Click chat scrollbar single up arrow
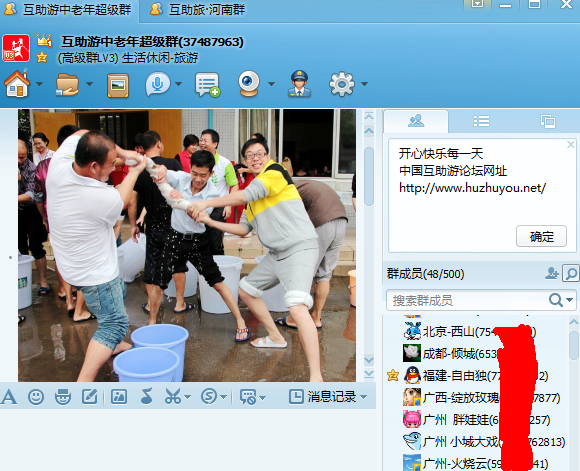 click(x=369, y=130)
